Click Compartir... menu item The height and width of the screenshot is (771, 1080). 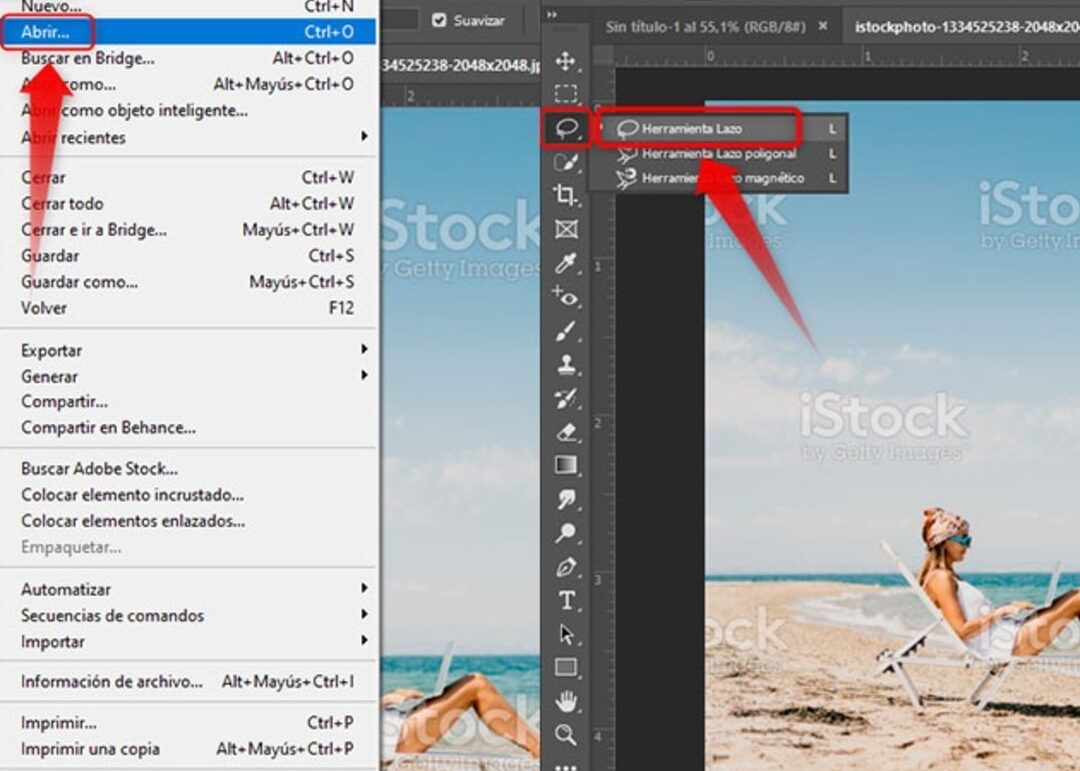click(x=188, y=402)
